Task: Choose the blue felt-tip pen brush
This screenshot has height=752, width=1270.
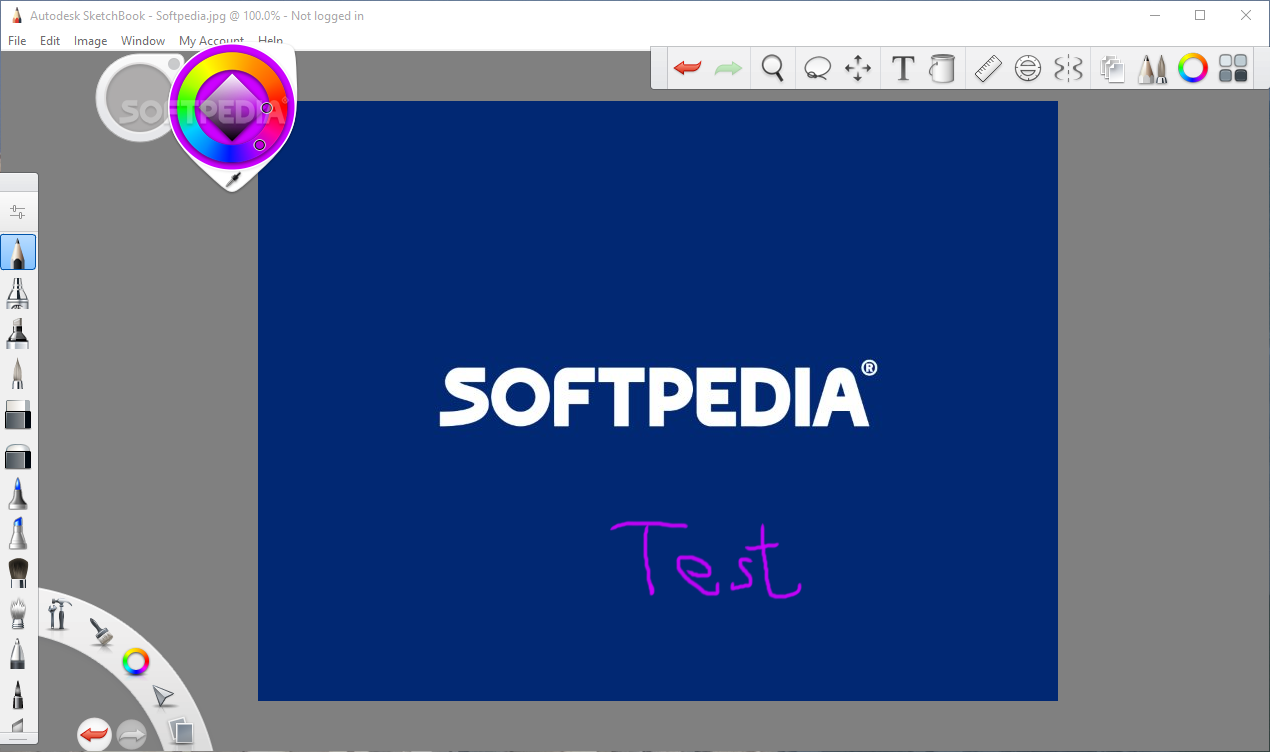Action: (x=18, y=533)
